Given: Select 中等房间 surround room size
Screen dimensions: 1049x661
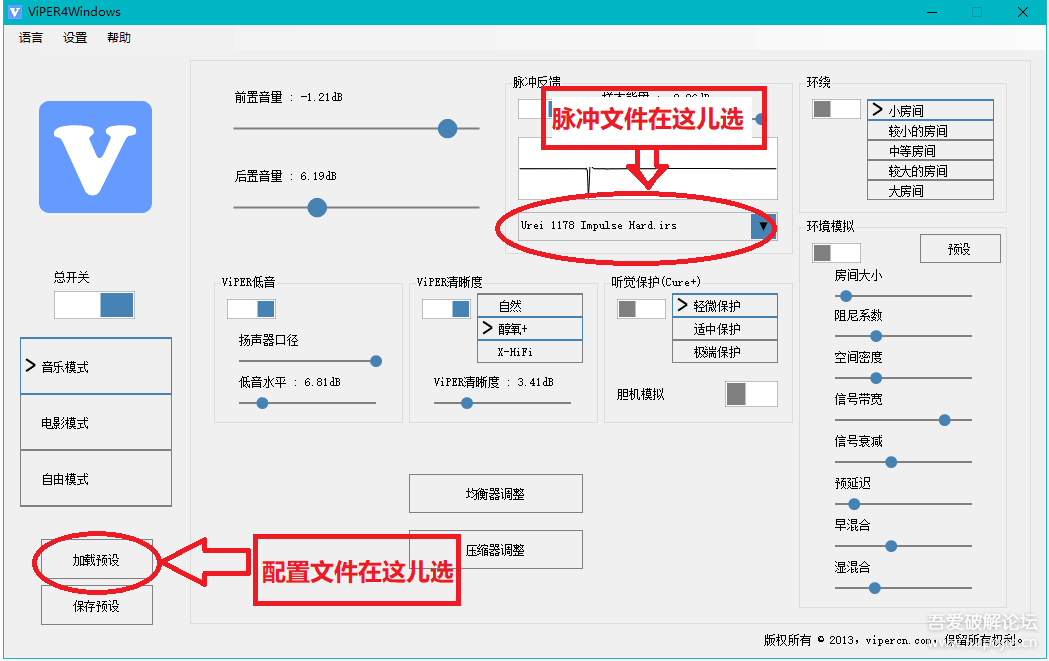Looking at the screenshot, I should point(930,151).
